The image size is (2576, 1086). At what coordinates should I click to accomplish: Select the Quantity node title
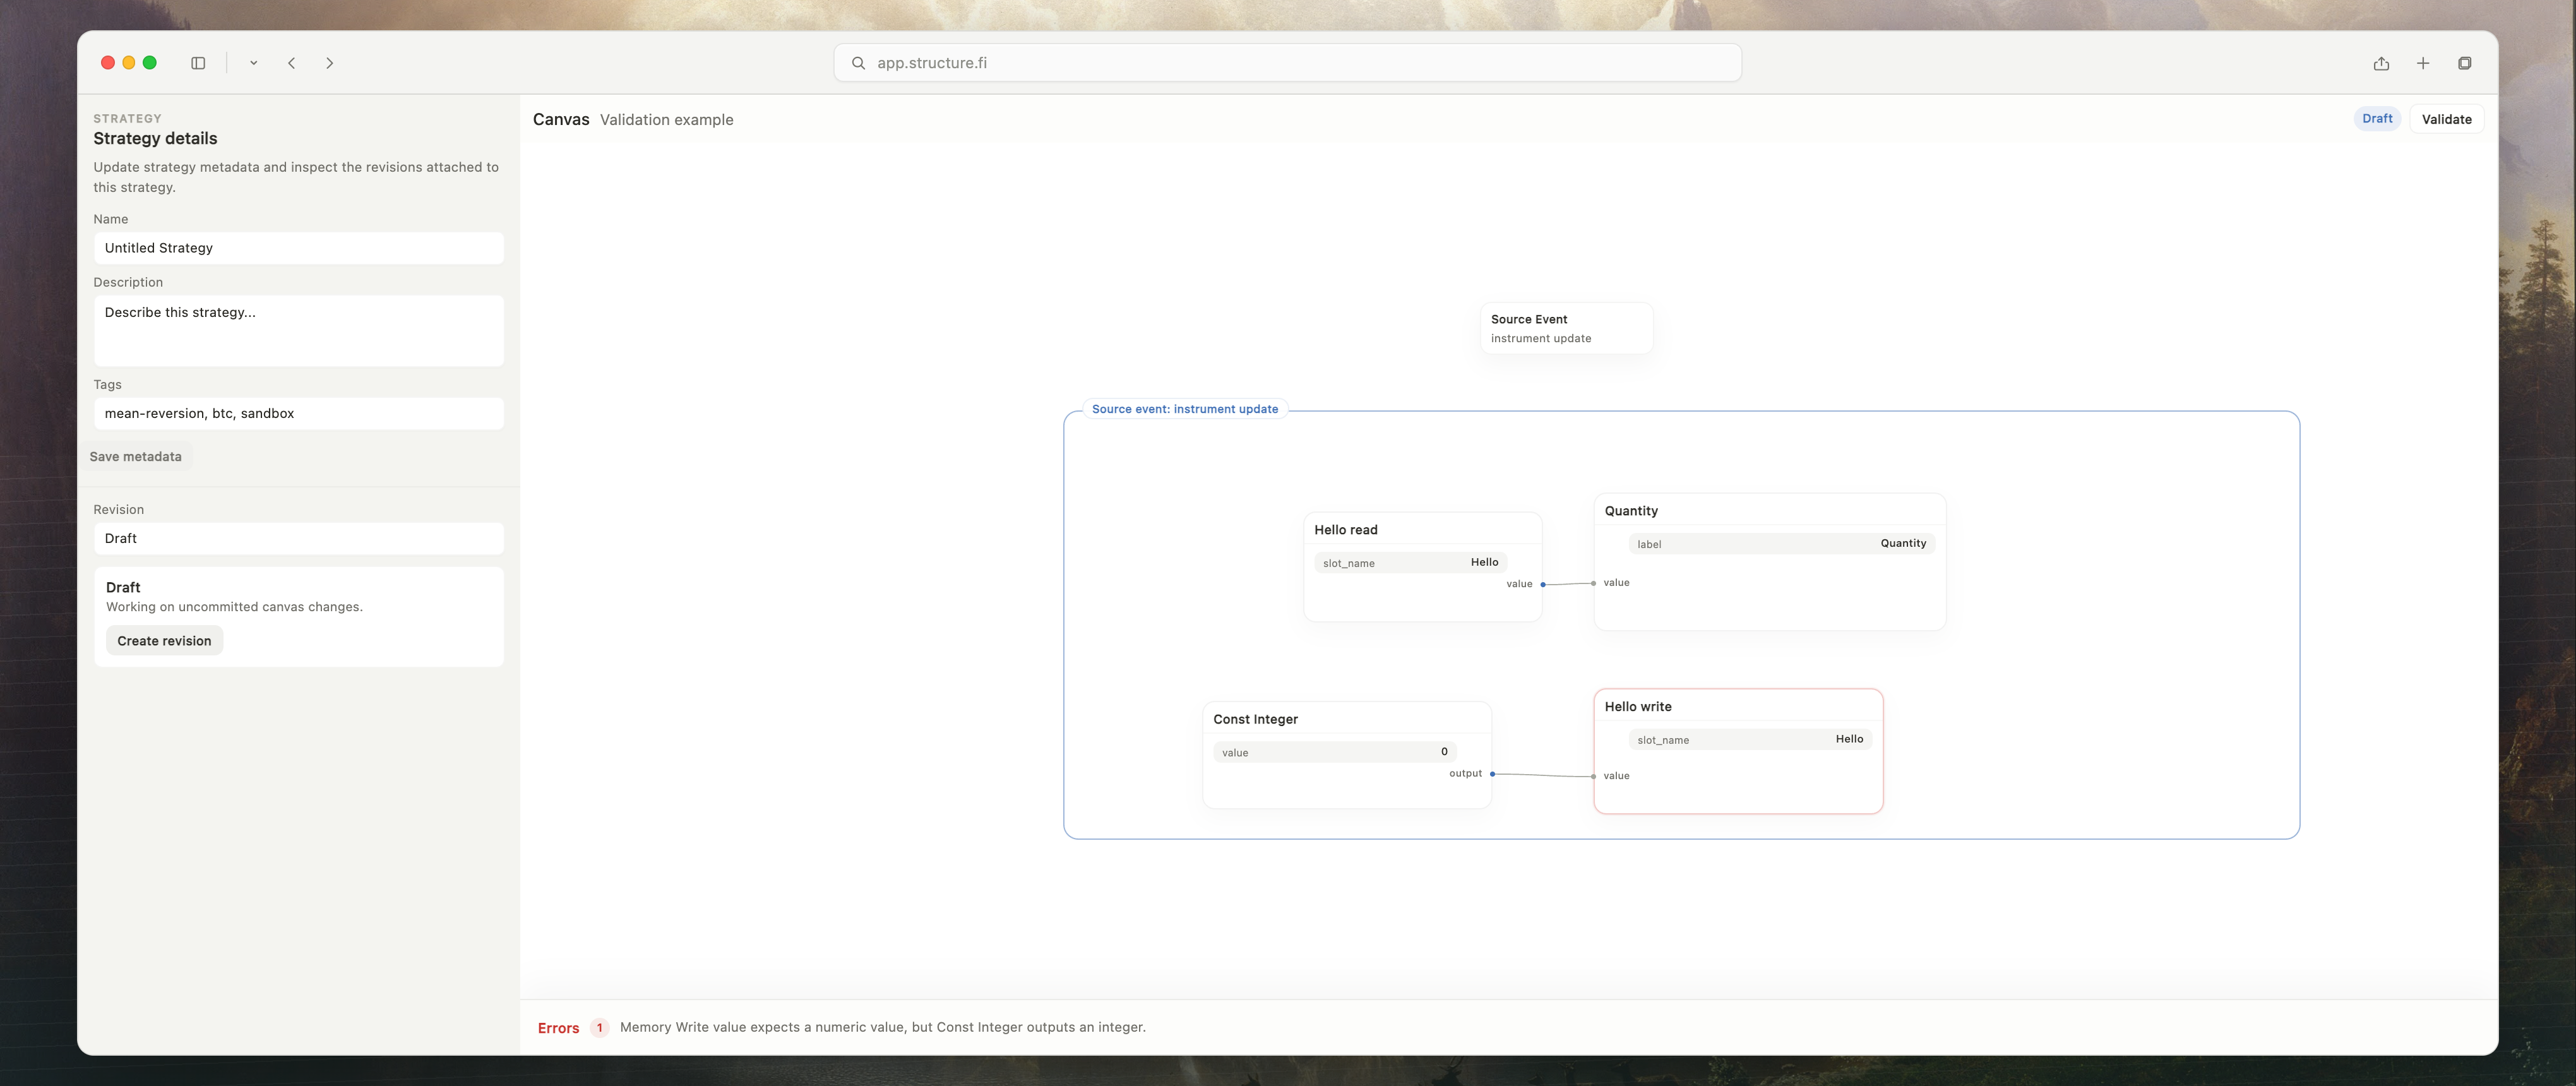click(1631, 511)
